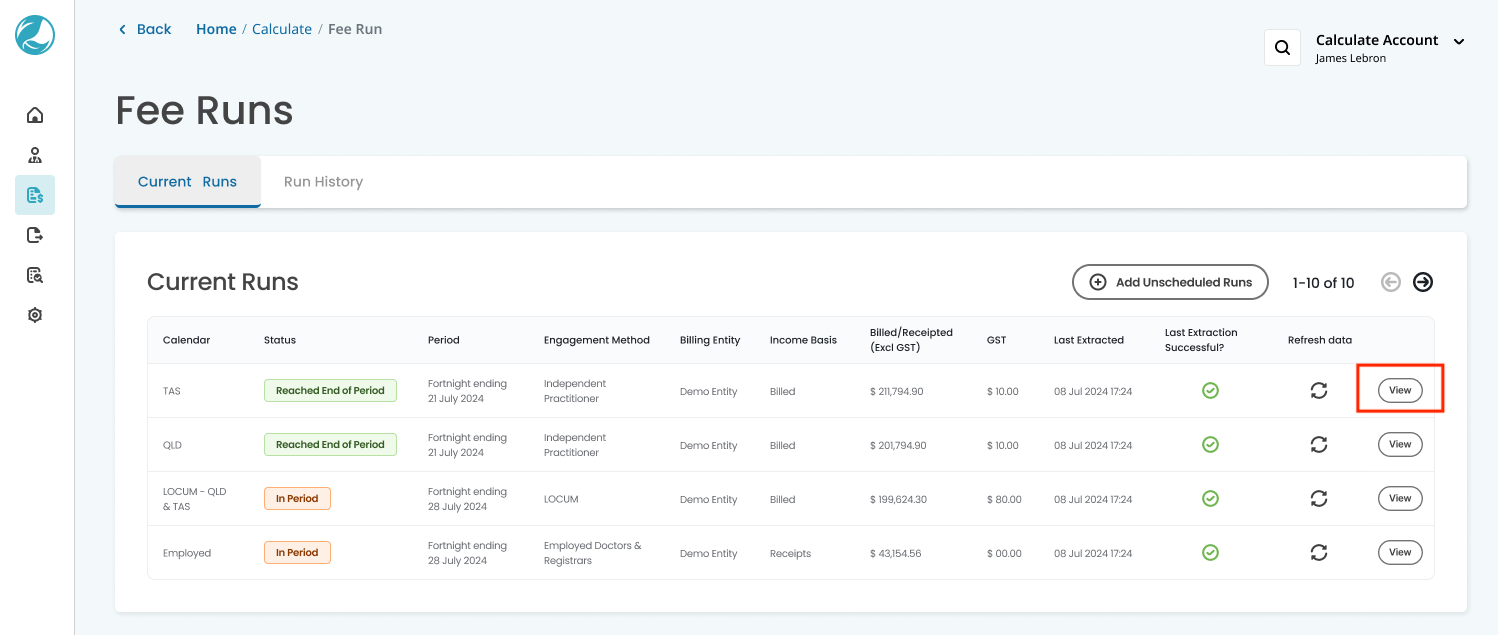
Task: Click the Billing Entity column header
Action: pyautogui.click(x=710, y=340)
